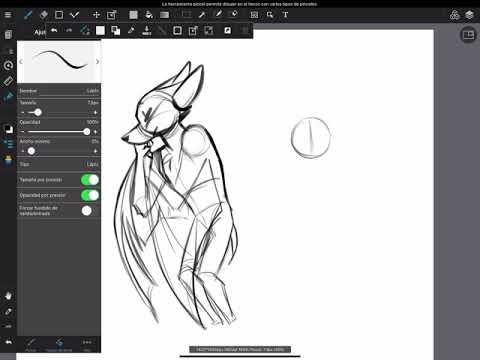
Task: Open the brush settings icon in sidebar
Action: point(8,97)
